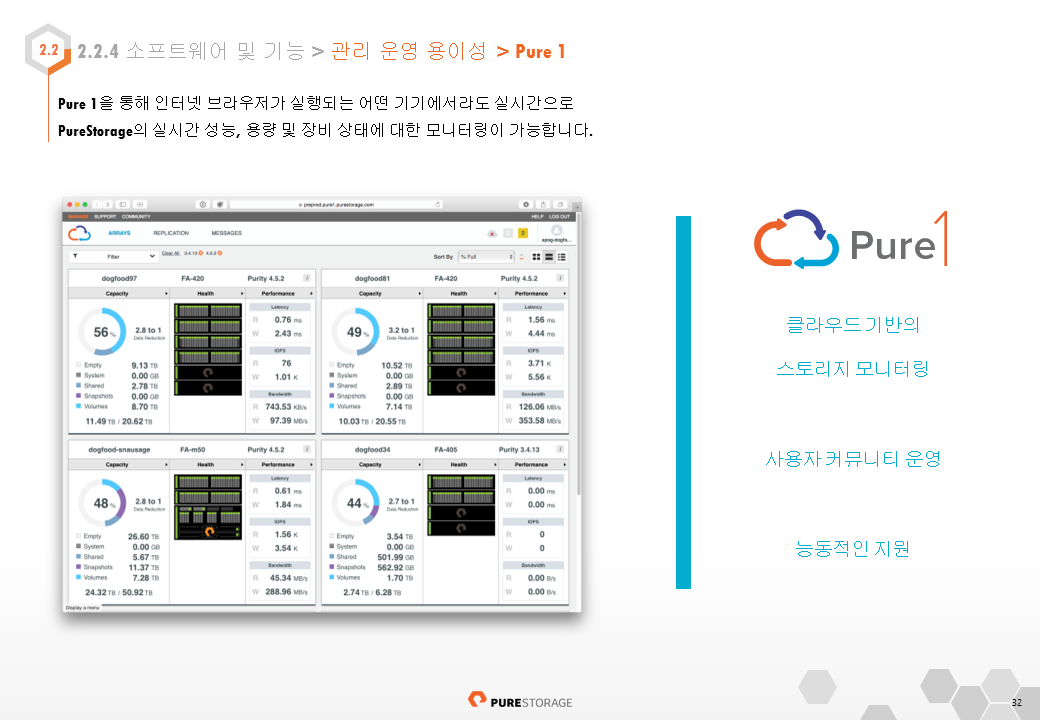Open info icon on dogfood34 card
Screen dimensions: 1040x720
click(x=560, y=449)
